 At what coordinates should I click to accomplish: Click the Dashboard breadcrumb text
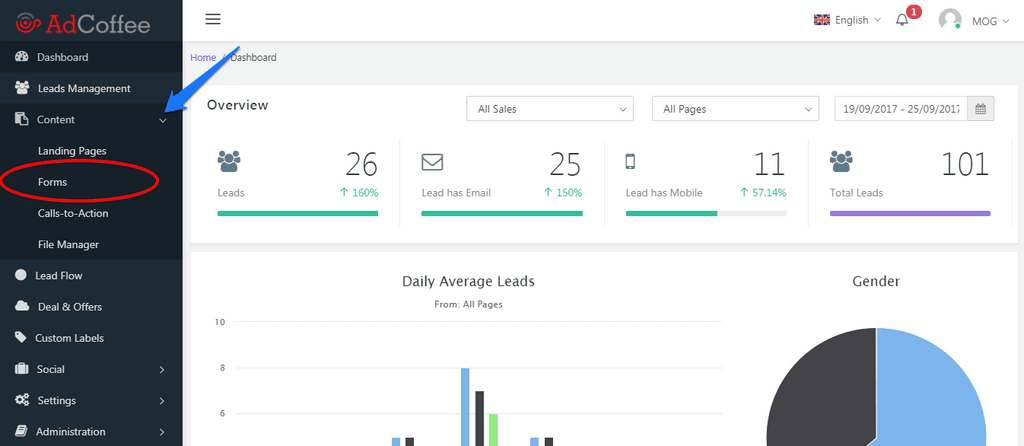[x=253, y=57]
